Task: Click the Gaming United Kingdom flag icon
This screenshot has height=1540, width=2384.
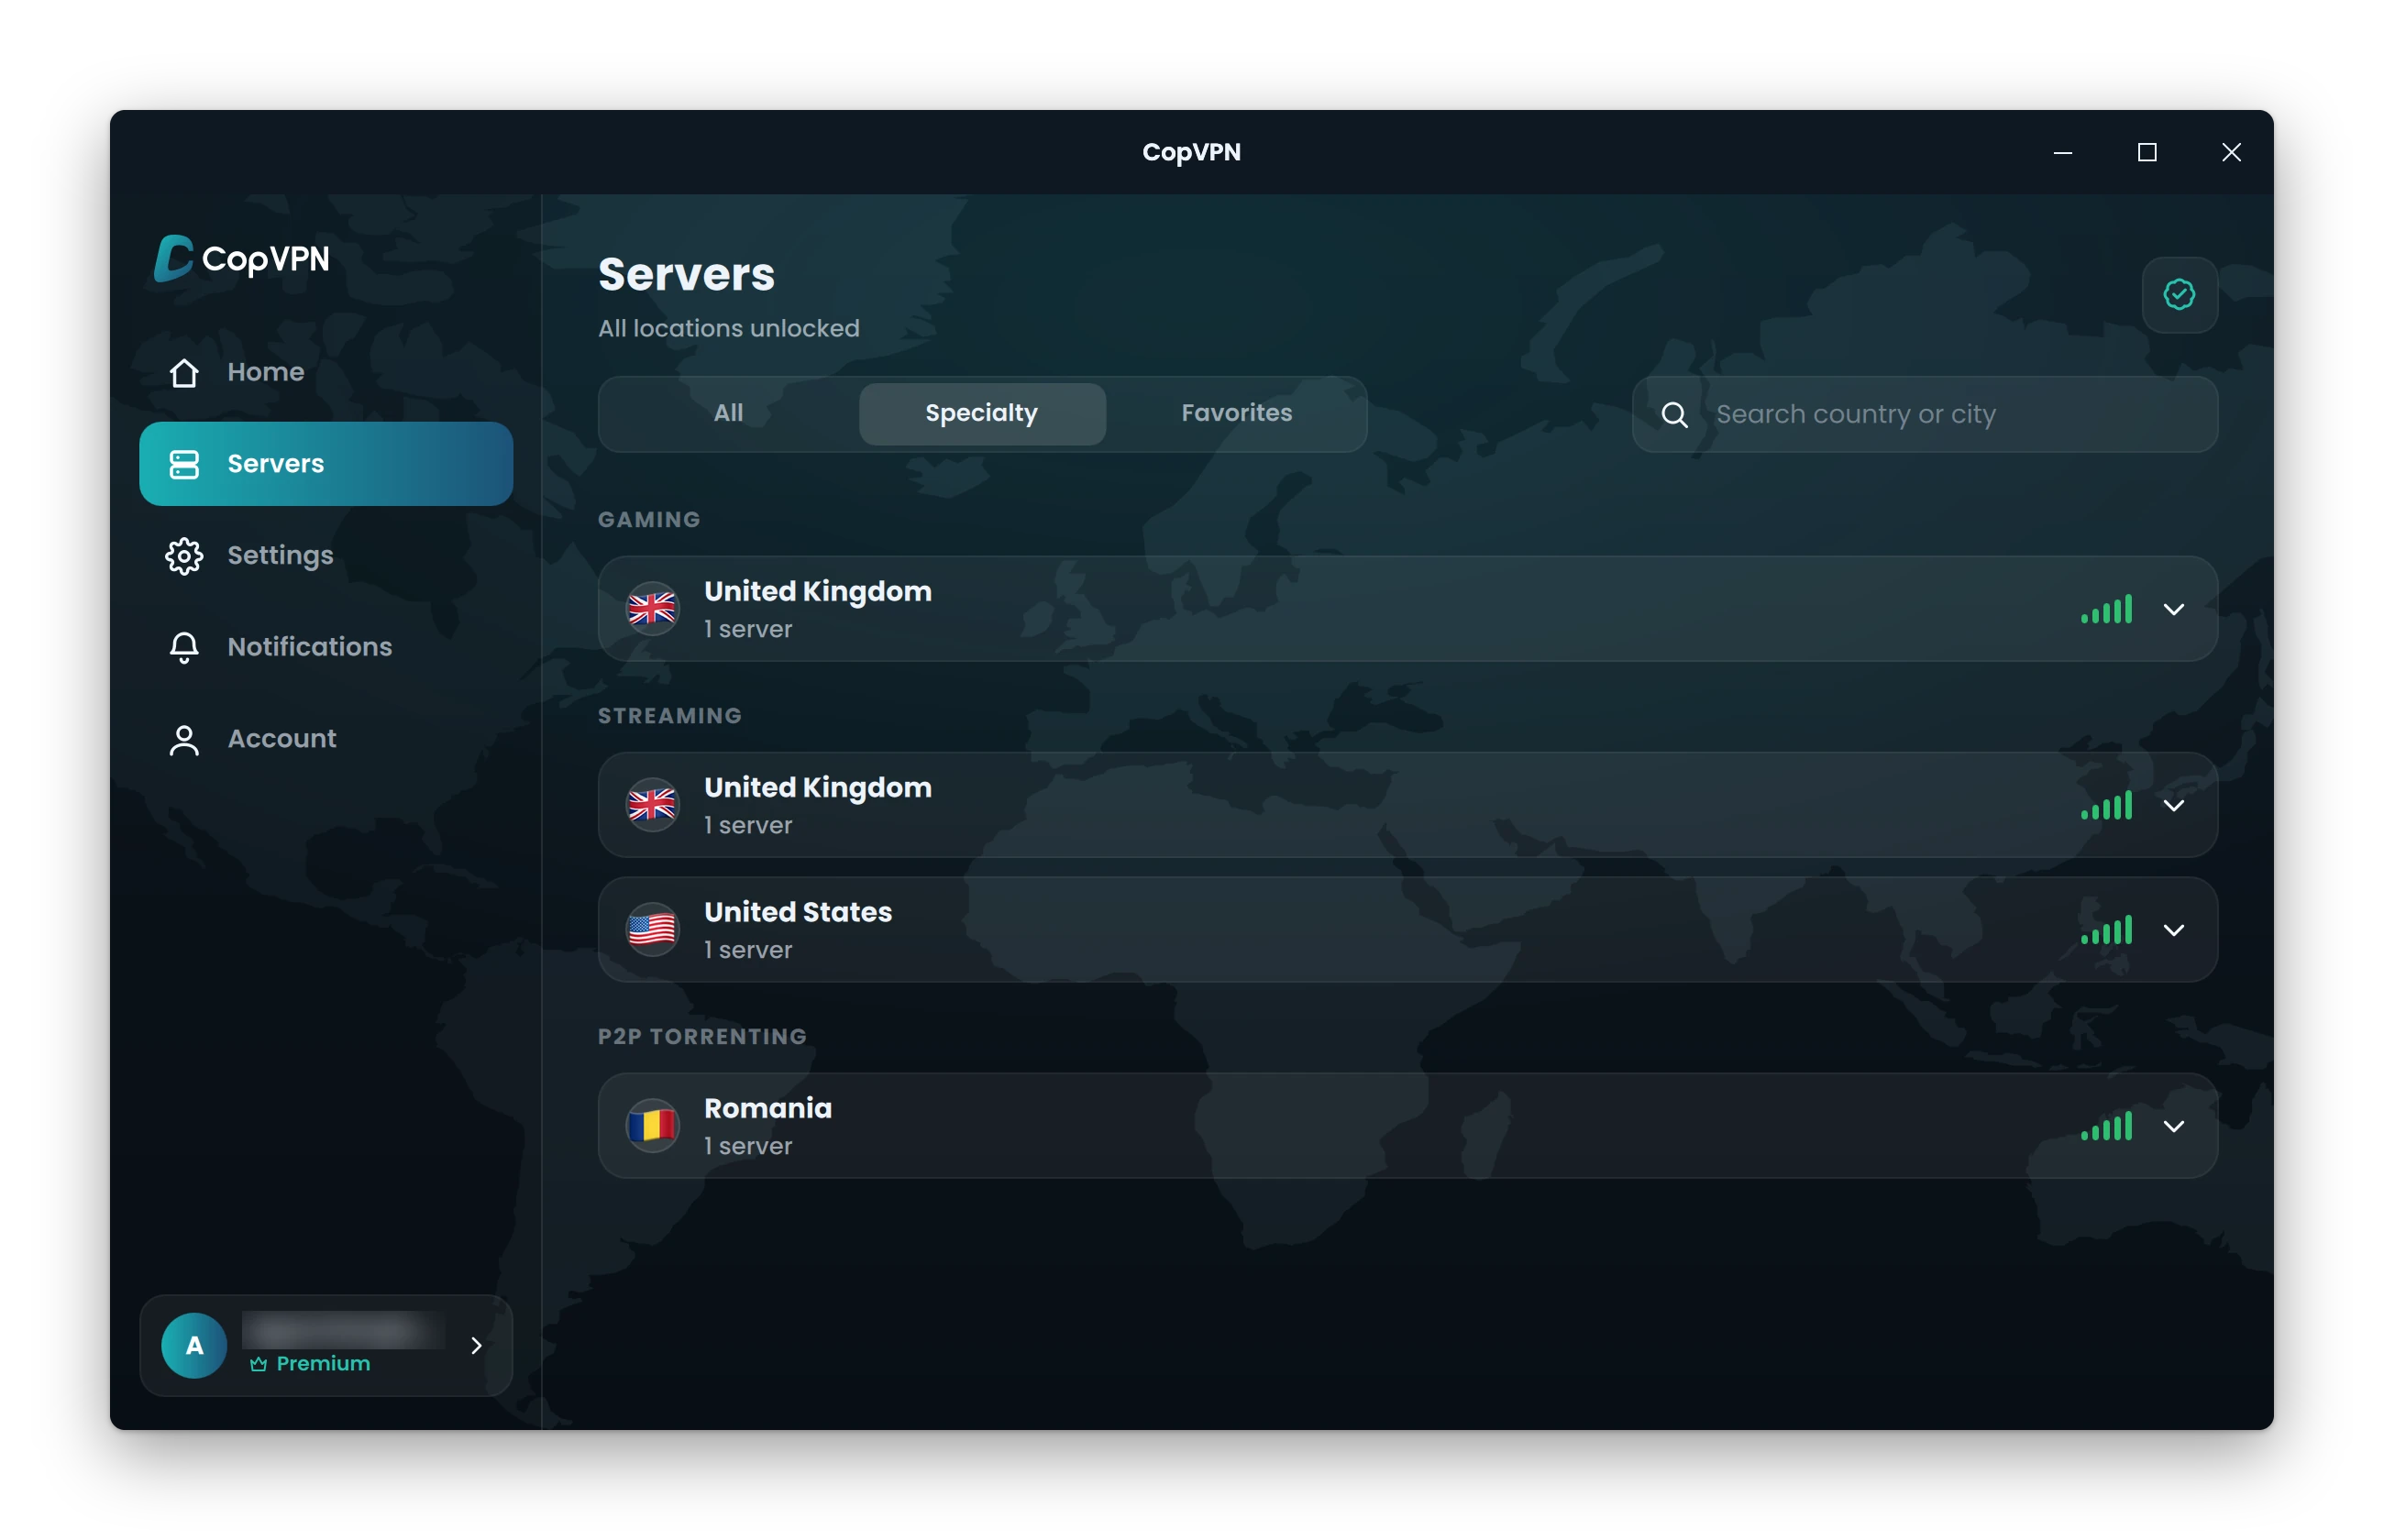Action: click(x=652, y=609)
